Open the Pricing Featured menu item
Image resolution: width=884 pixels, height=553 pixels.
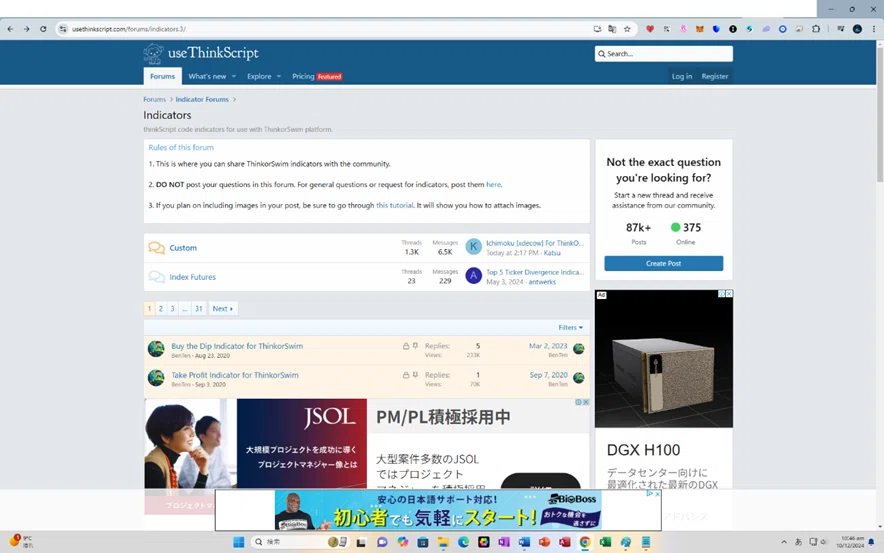(317, 77)
